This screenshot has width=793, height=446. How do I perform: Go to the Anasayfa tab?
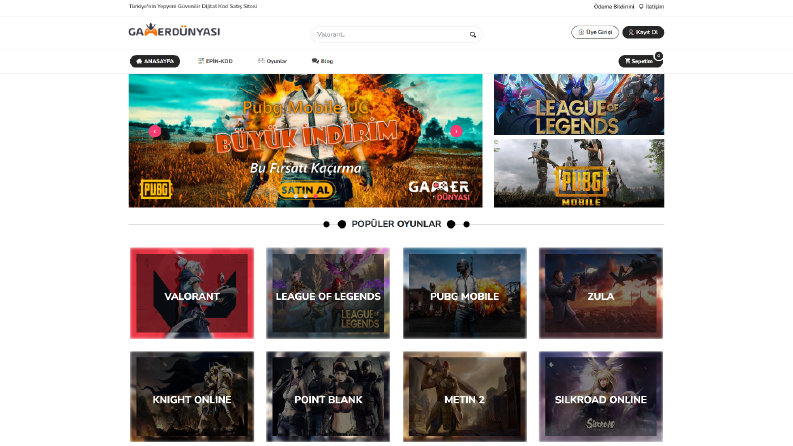[155, 61]
